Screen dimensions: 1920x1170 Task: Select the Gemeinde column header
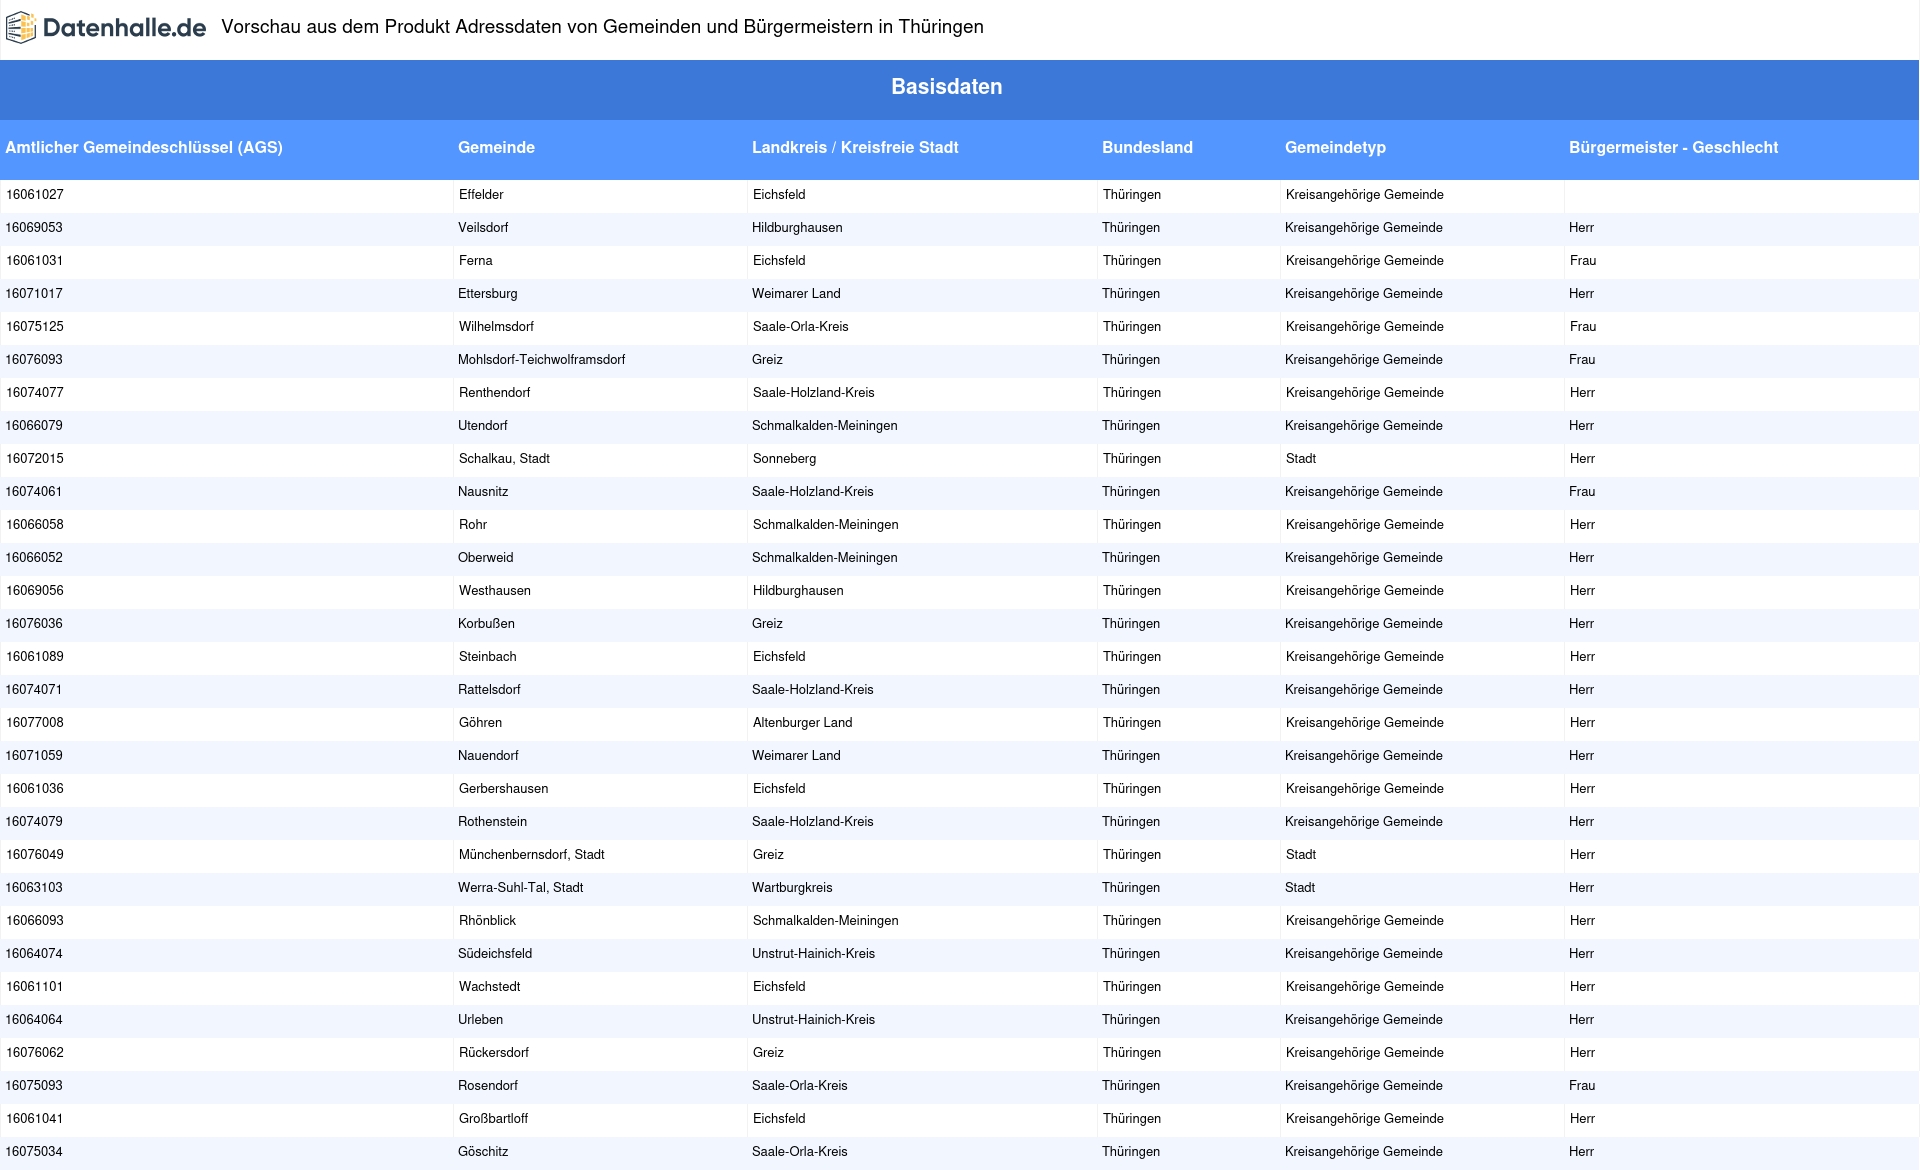[496, 148]
